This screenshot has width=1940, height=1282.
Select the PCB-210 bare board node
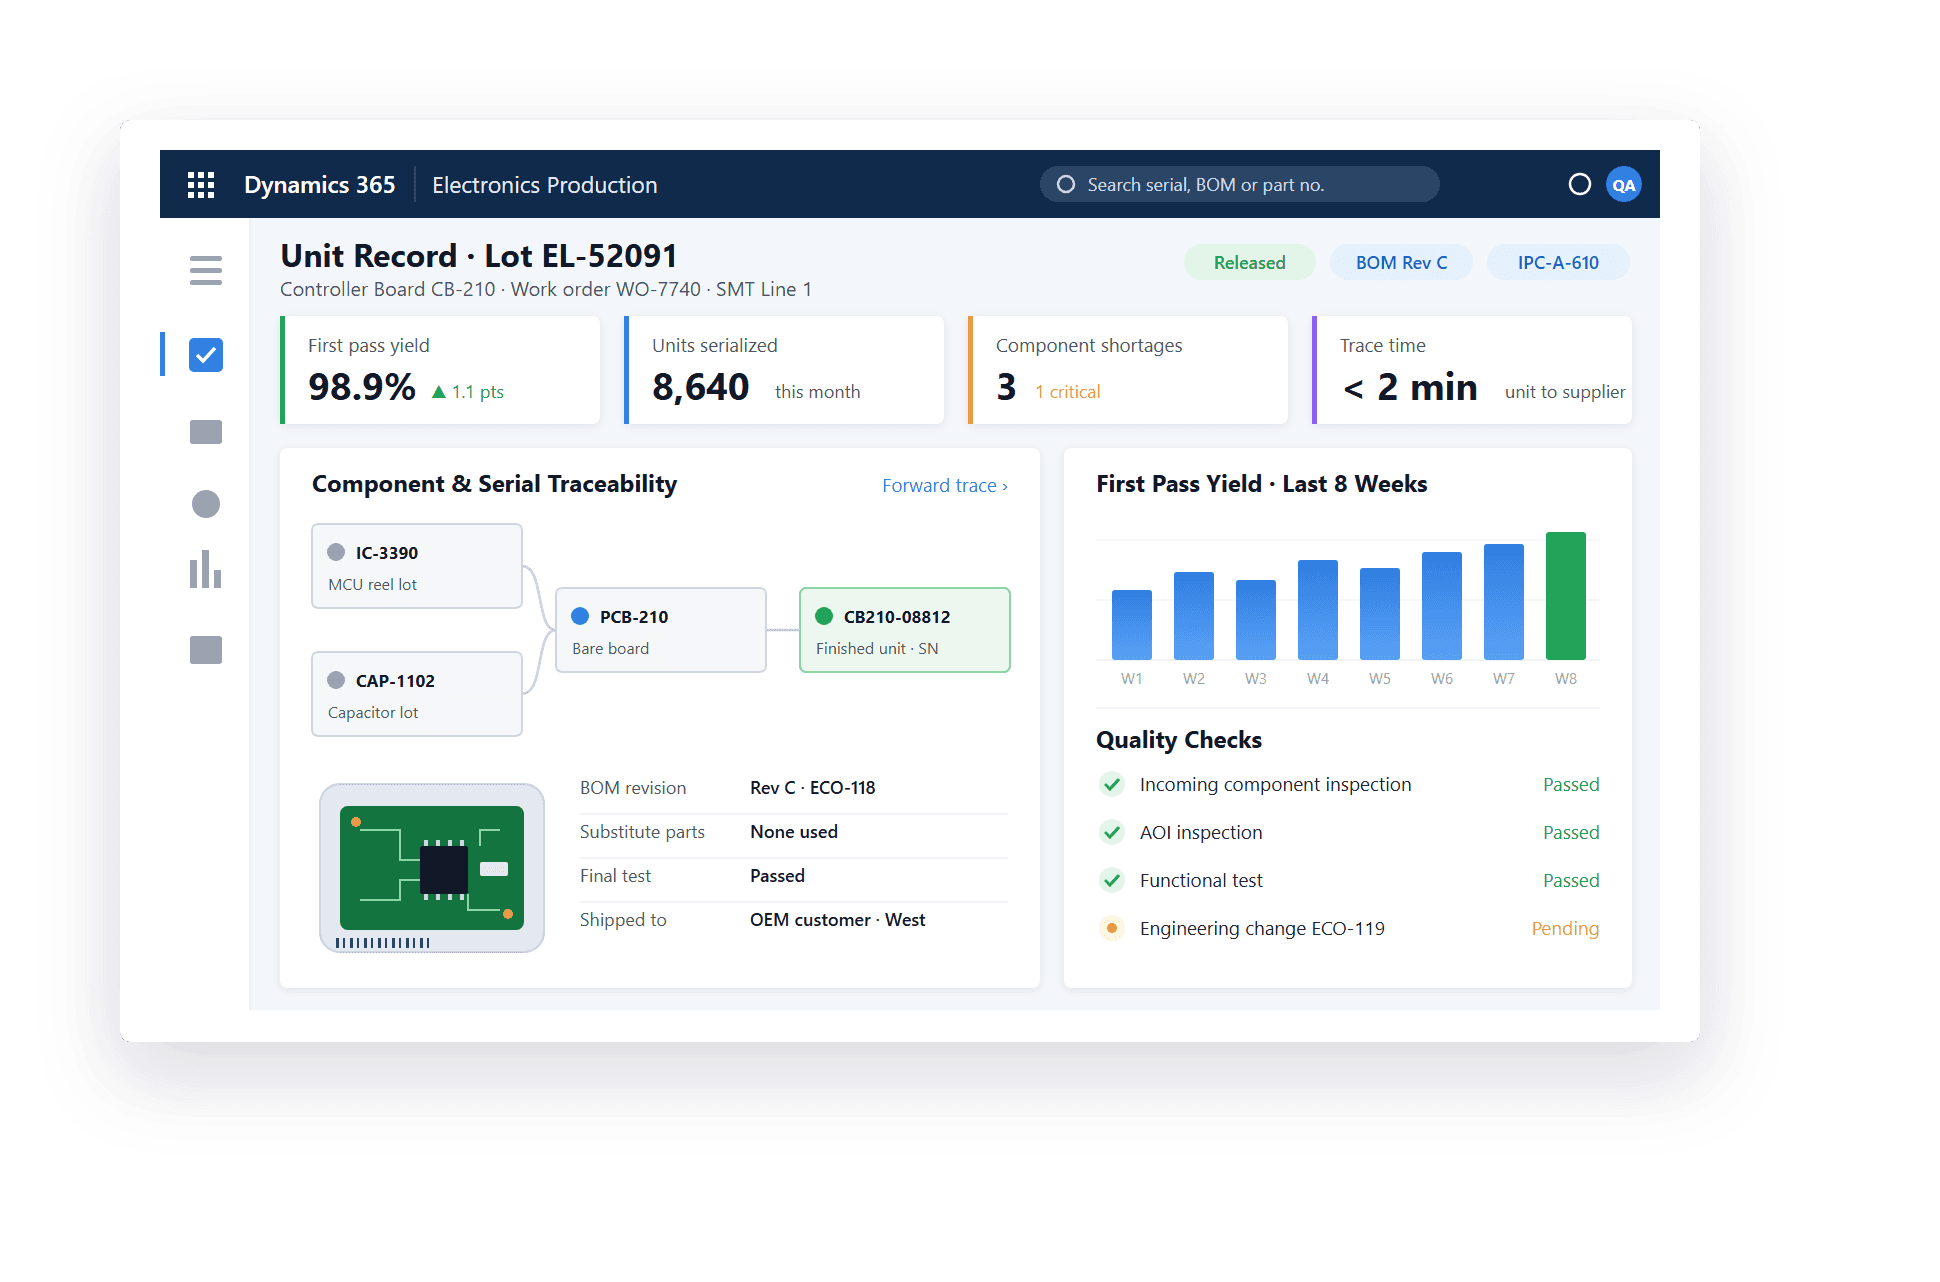661,630
